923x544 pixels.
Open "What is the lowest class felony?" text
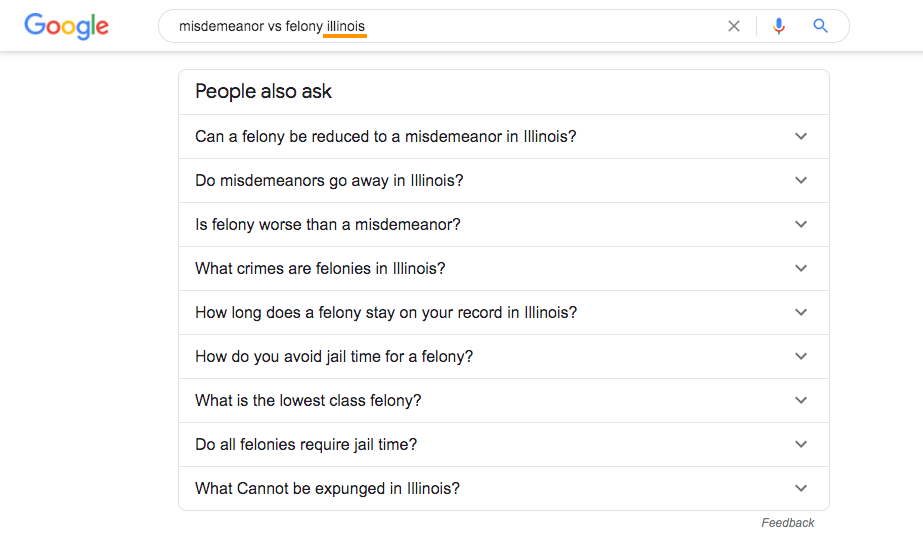308,400
